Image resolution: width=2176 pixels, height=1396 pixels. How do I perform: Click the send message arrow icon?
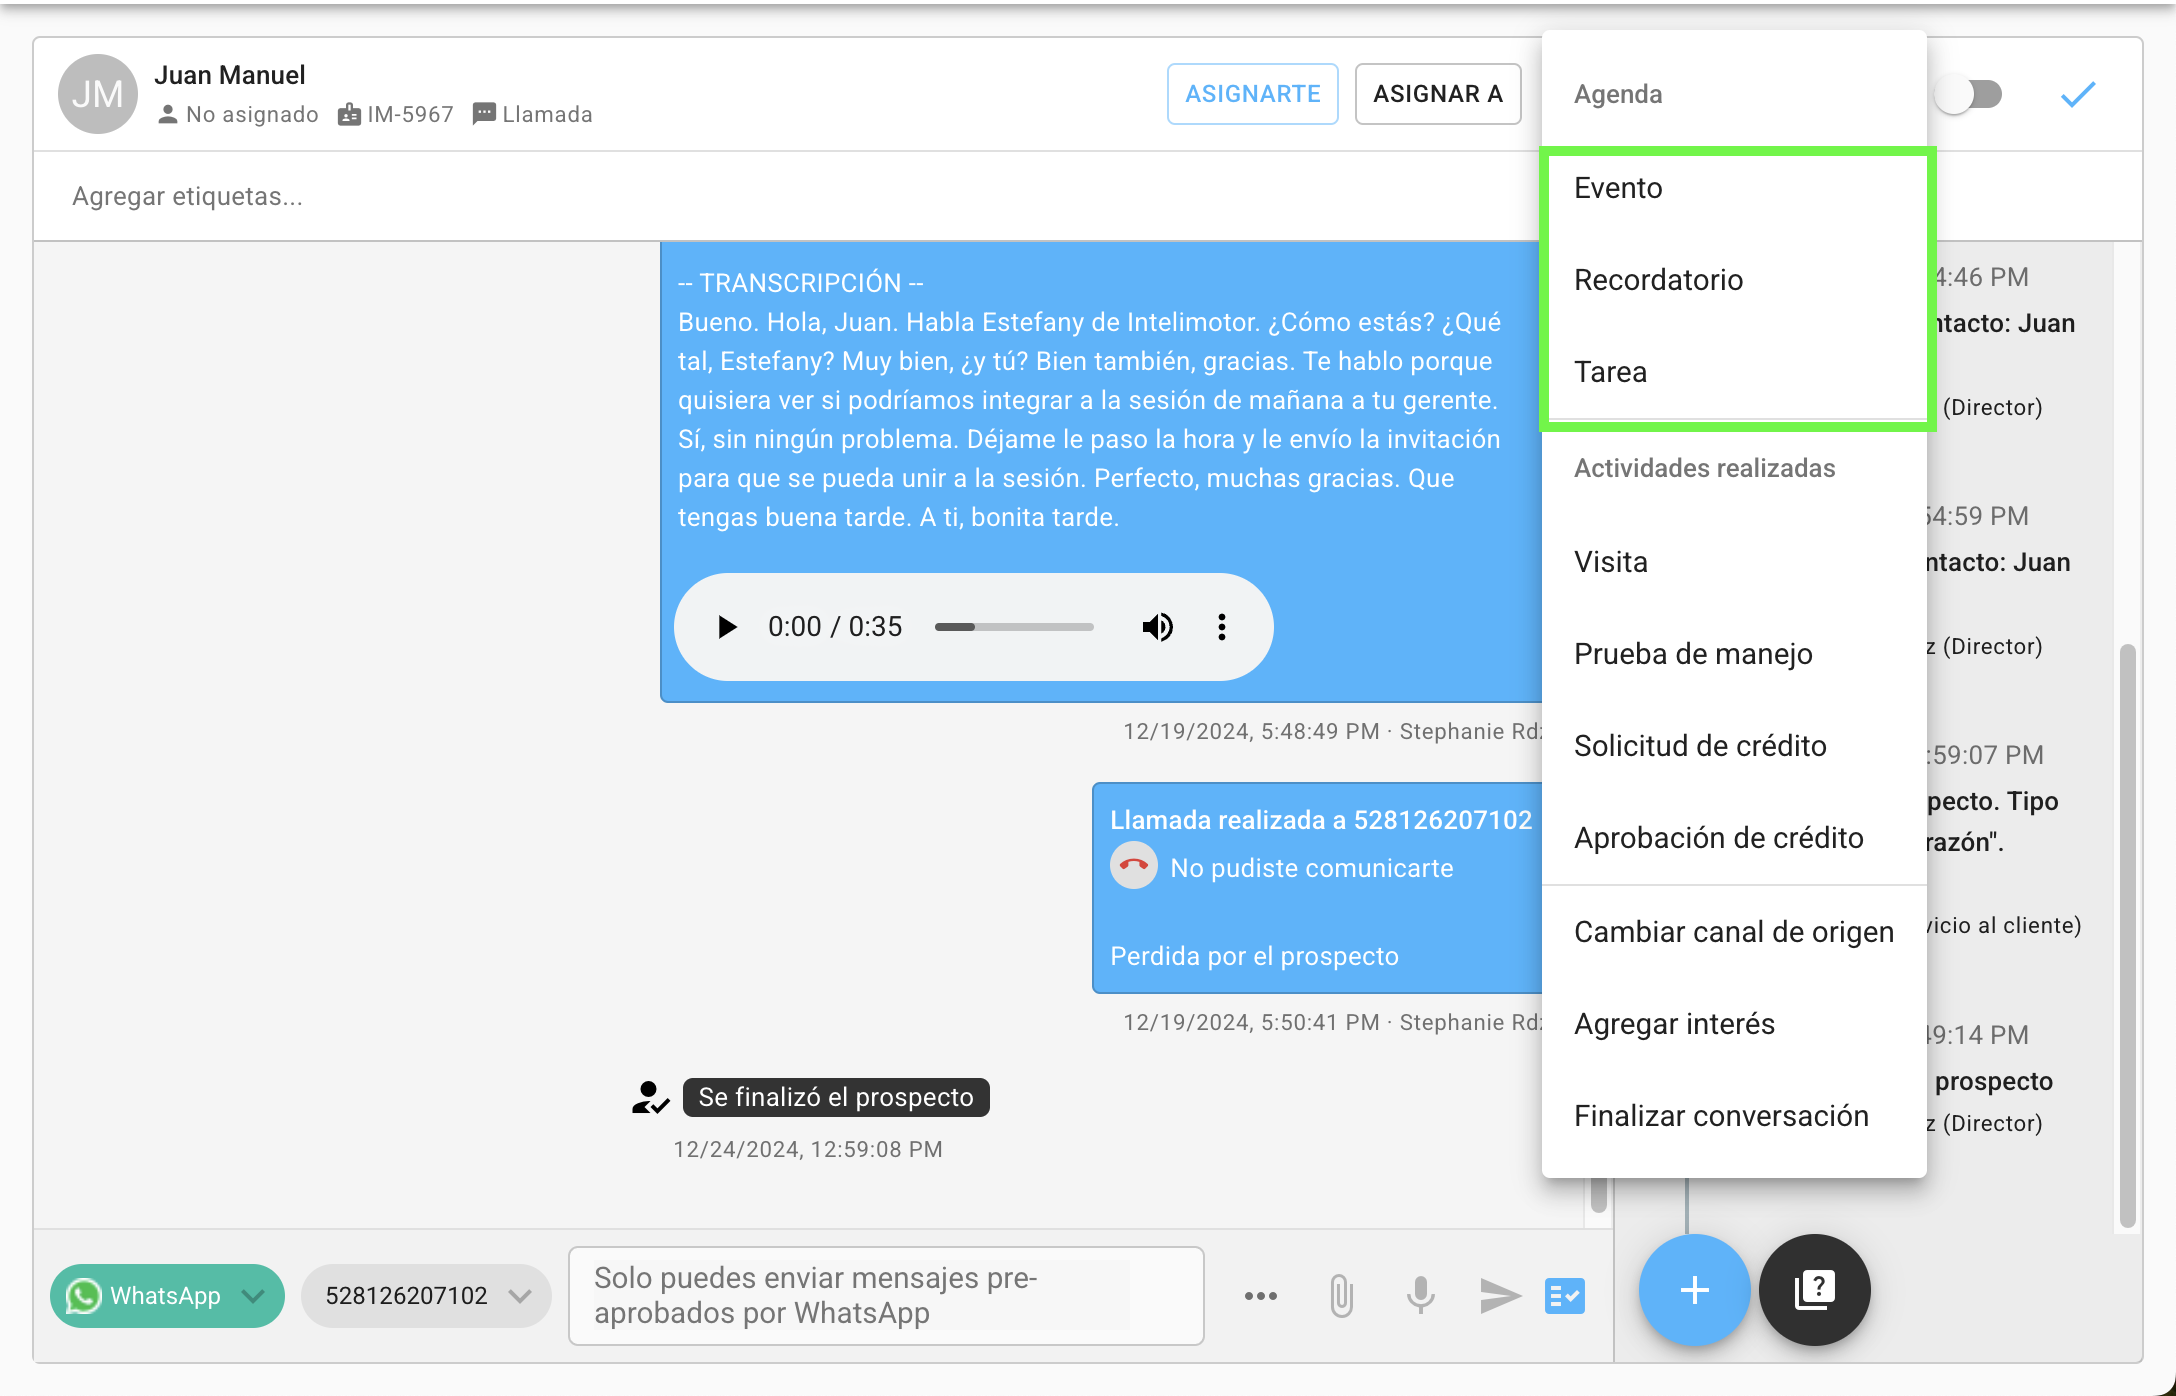(1499, 1296)
